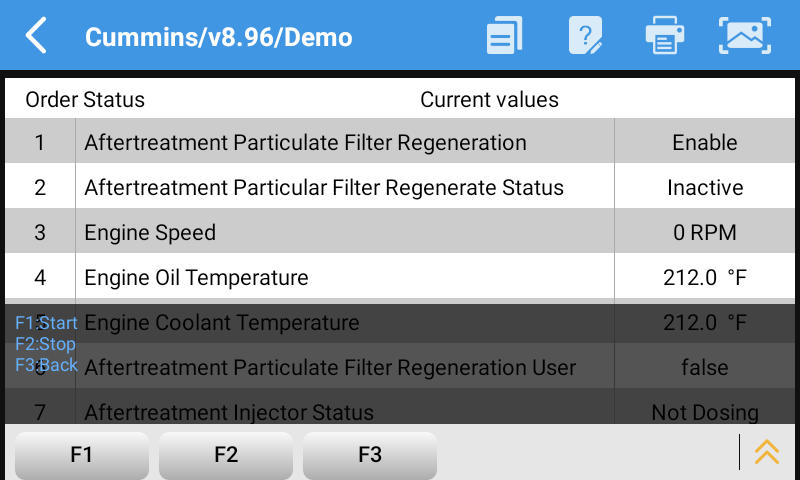Click the printer icon
Screen dimensions: 800x480
point(664,36)
